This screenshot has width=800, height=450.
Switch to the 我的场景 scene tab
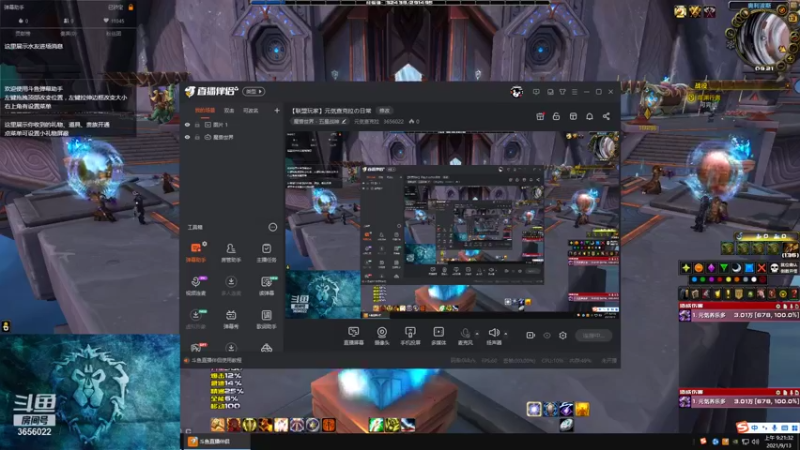click(205, 110)
